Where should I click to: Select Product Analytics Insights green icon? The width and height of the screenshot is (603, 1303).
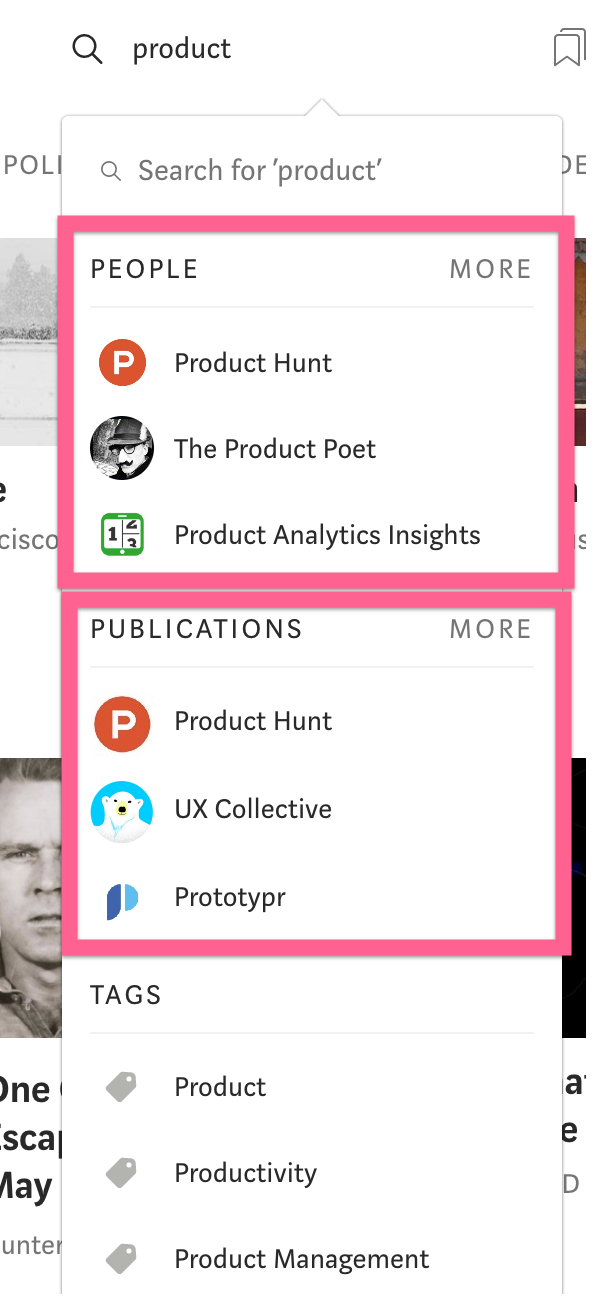122,534
